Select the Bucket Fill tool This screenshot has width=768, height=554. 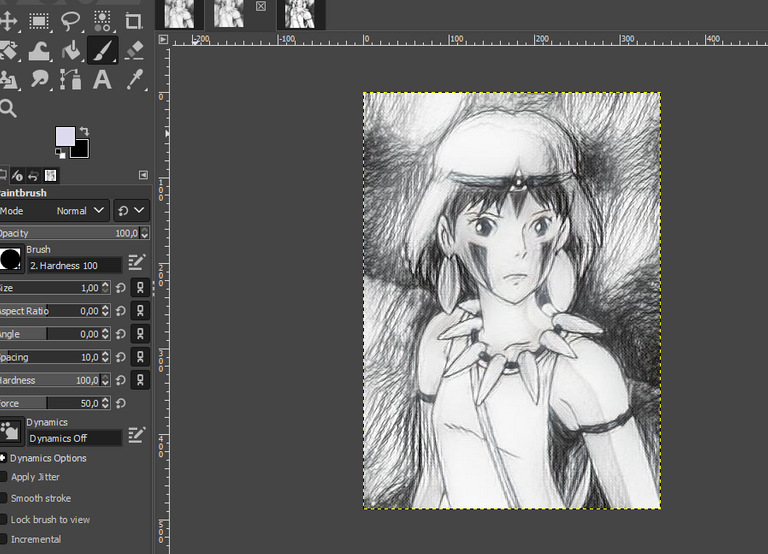[71, 50]
